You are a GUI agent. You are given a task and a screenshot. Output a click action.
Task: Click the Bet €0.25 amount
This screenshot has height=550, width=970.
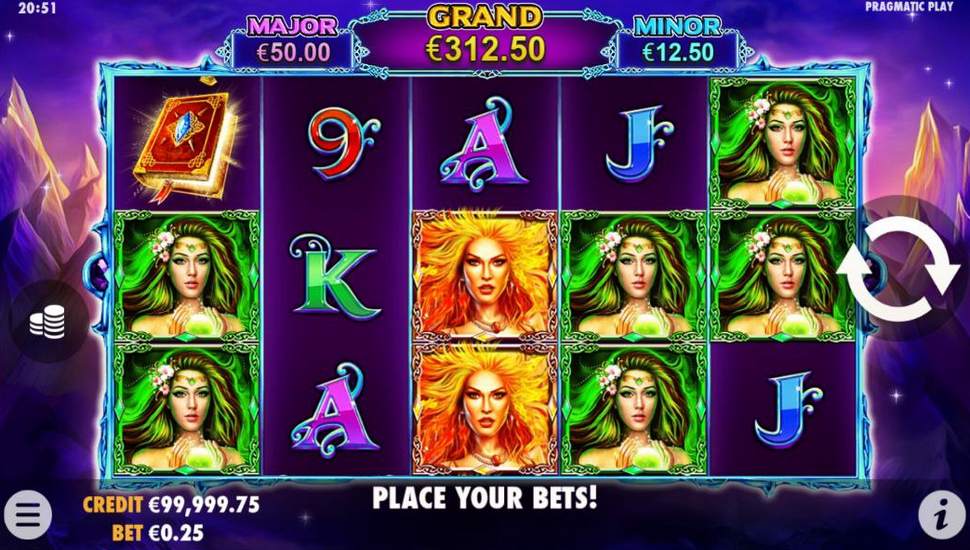click(158, 533)
